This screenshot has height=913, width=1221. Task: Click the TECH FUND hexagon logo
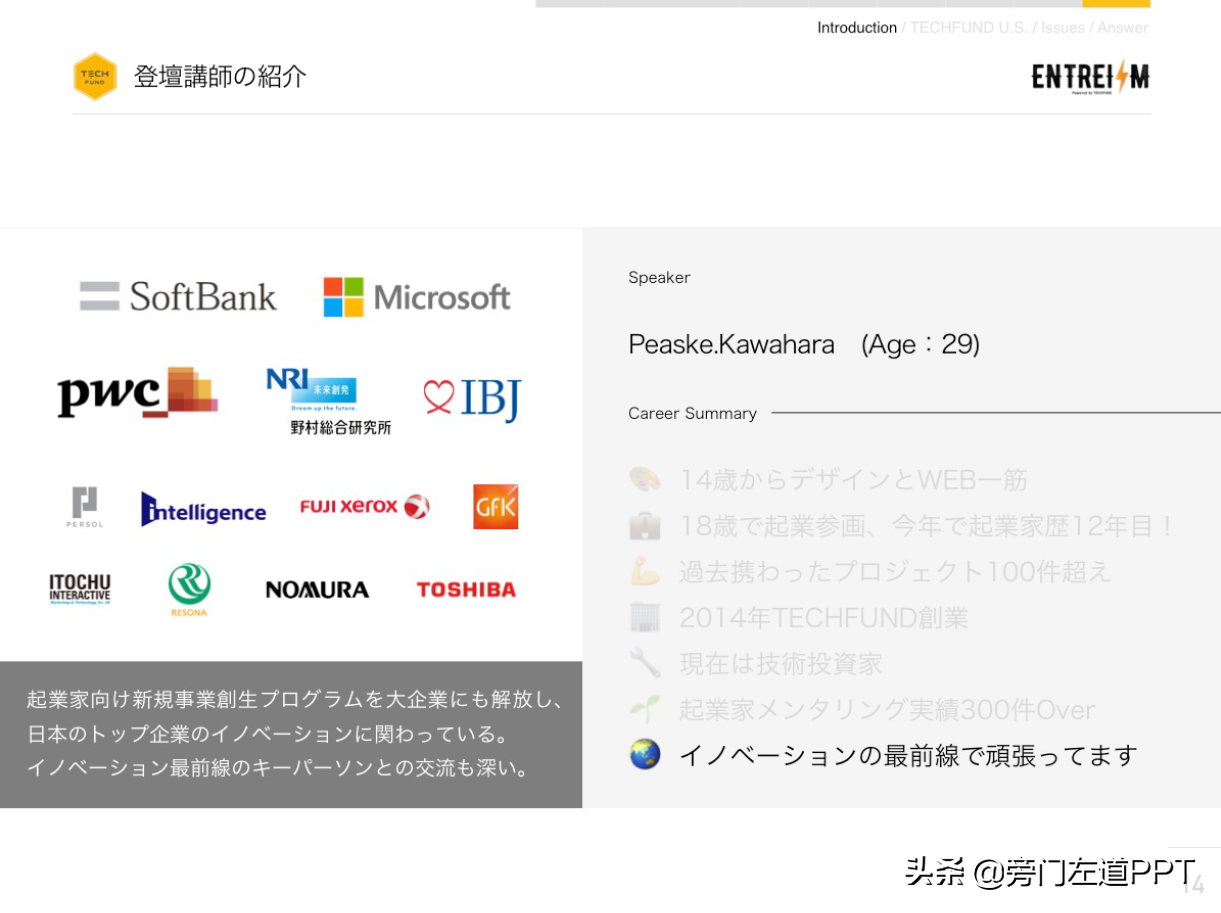point(95,77)
